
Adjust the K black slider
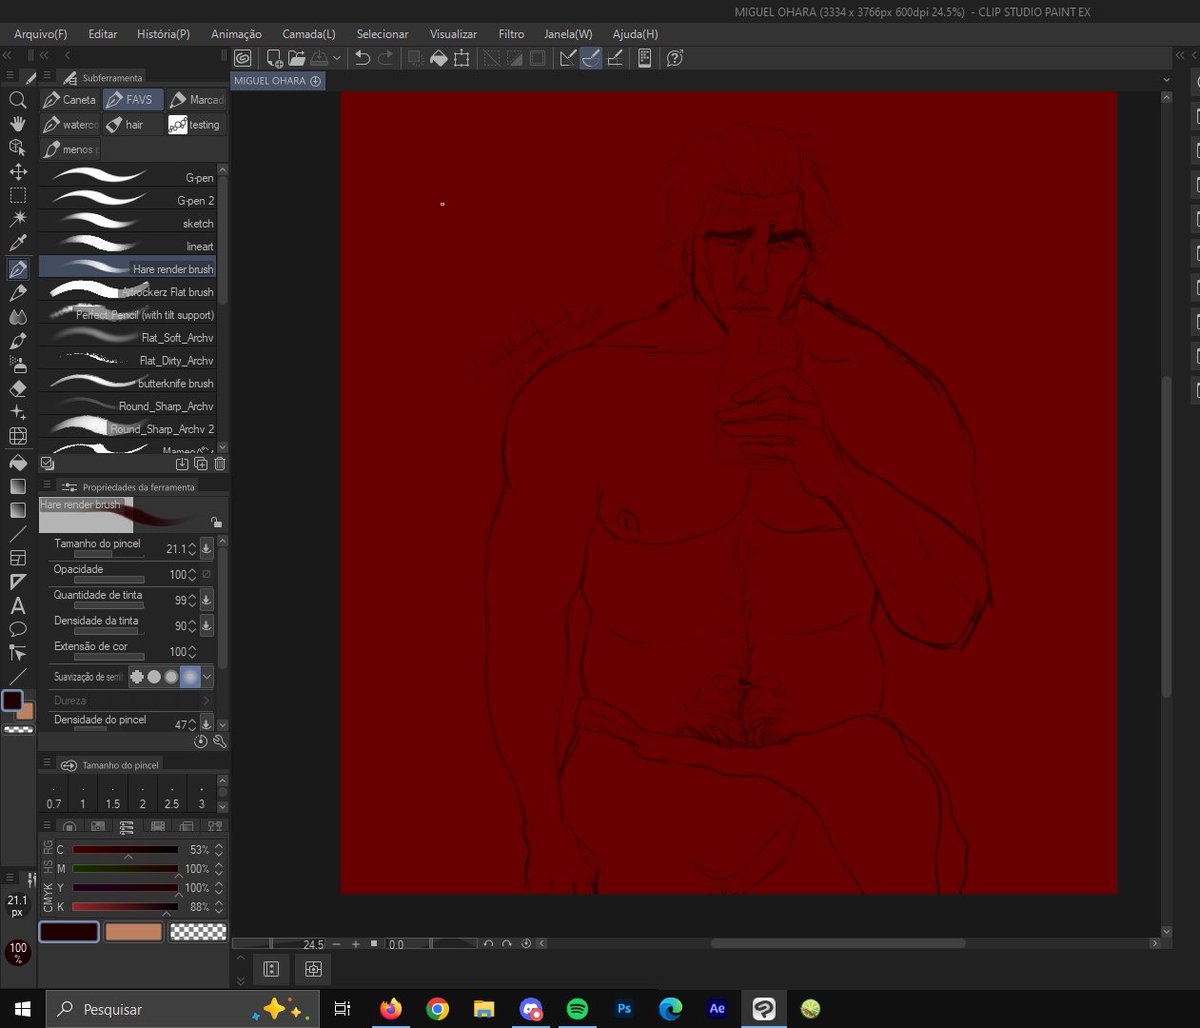[x=125, y=907]
